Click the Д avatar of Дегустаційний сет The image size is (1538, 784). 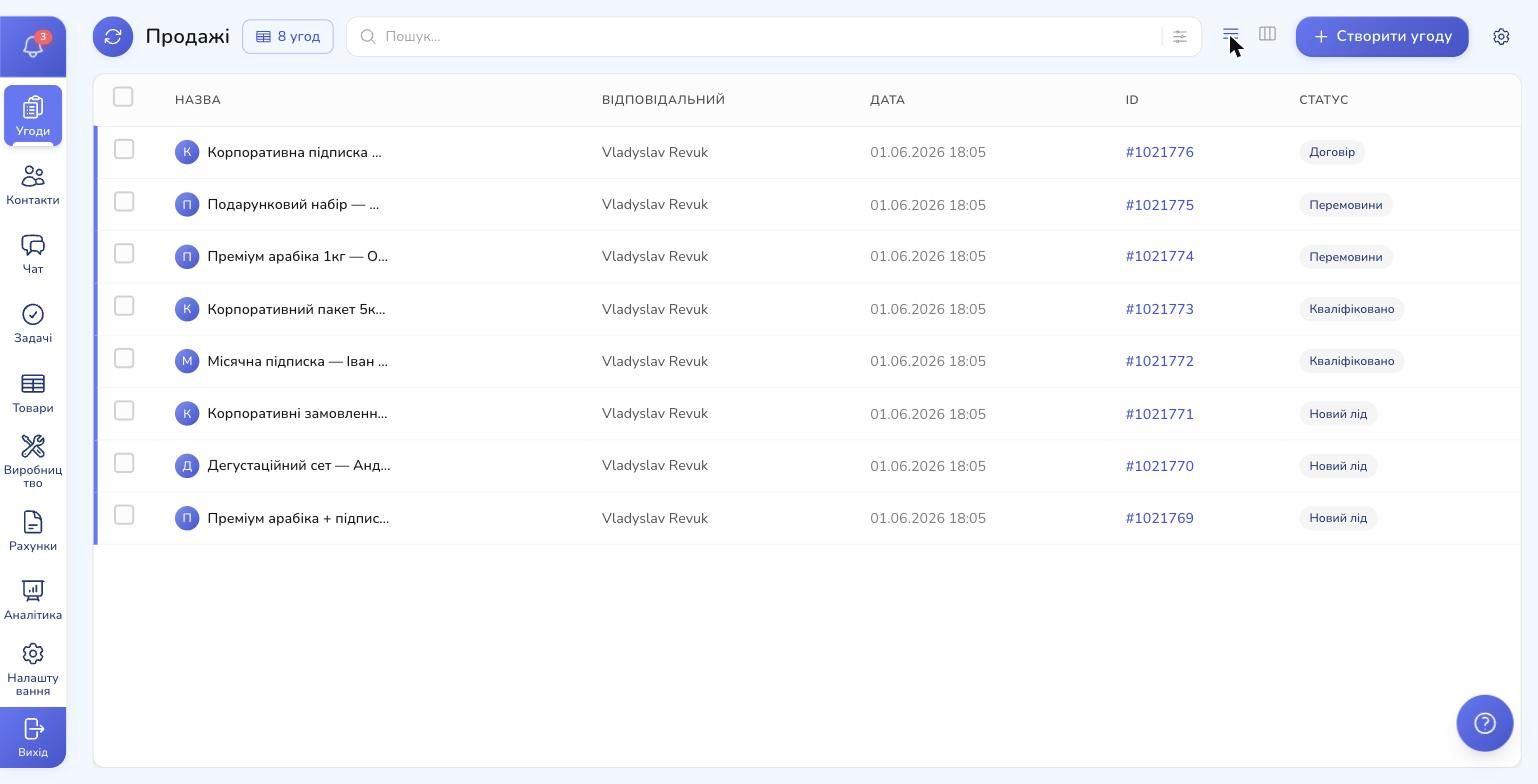tap(187, 466)
